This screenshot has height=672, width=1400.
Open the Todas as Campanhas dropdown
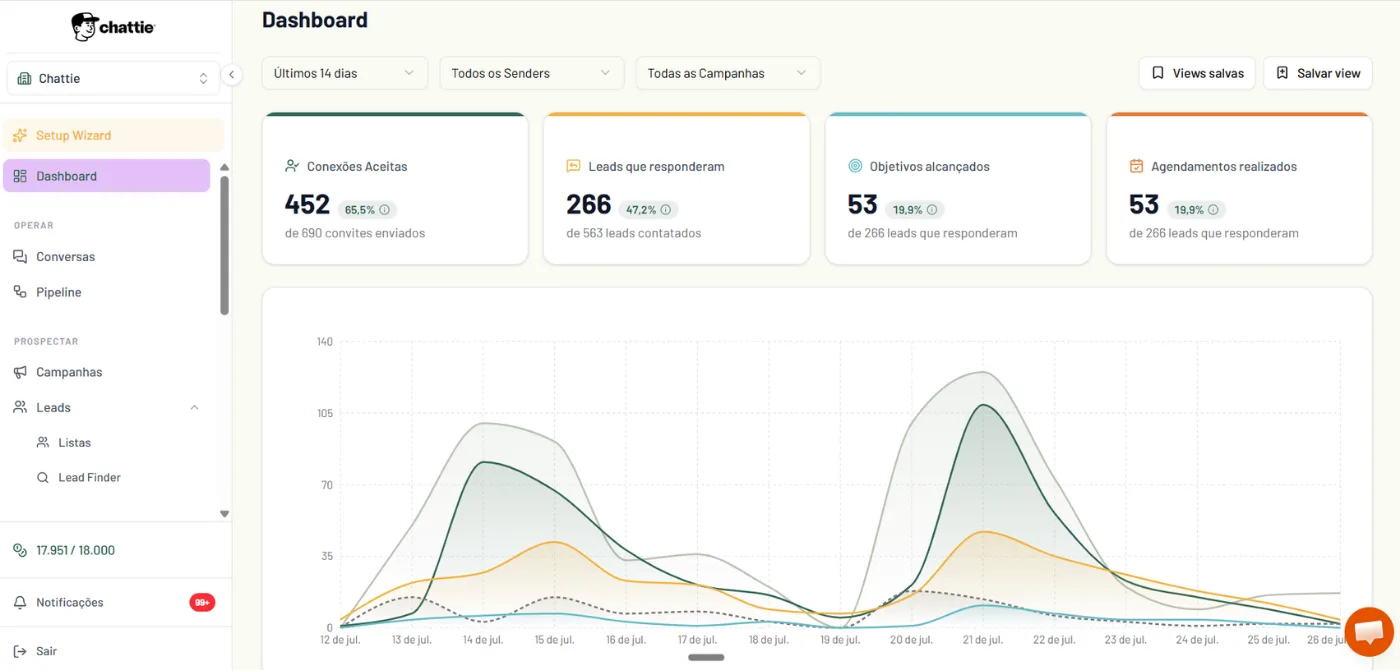(x=728, y=73)
